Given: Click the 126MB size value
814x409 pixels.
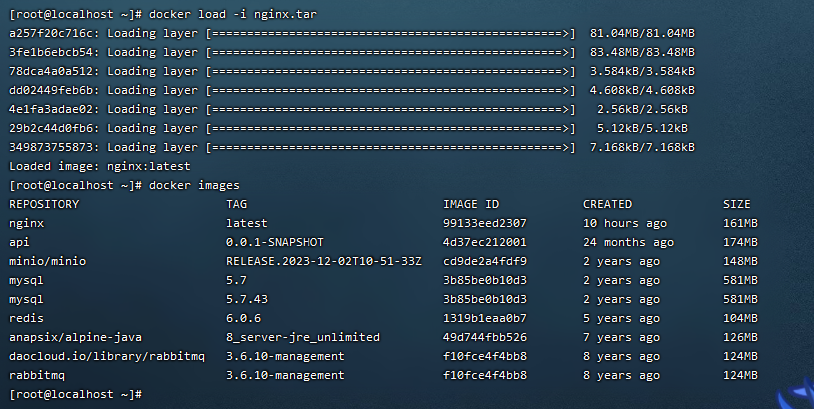Looking at the screenshot, I should click(740, 337).
